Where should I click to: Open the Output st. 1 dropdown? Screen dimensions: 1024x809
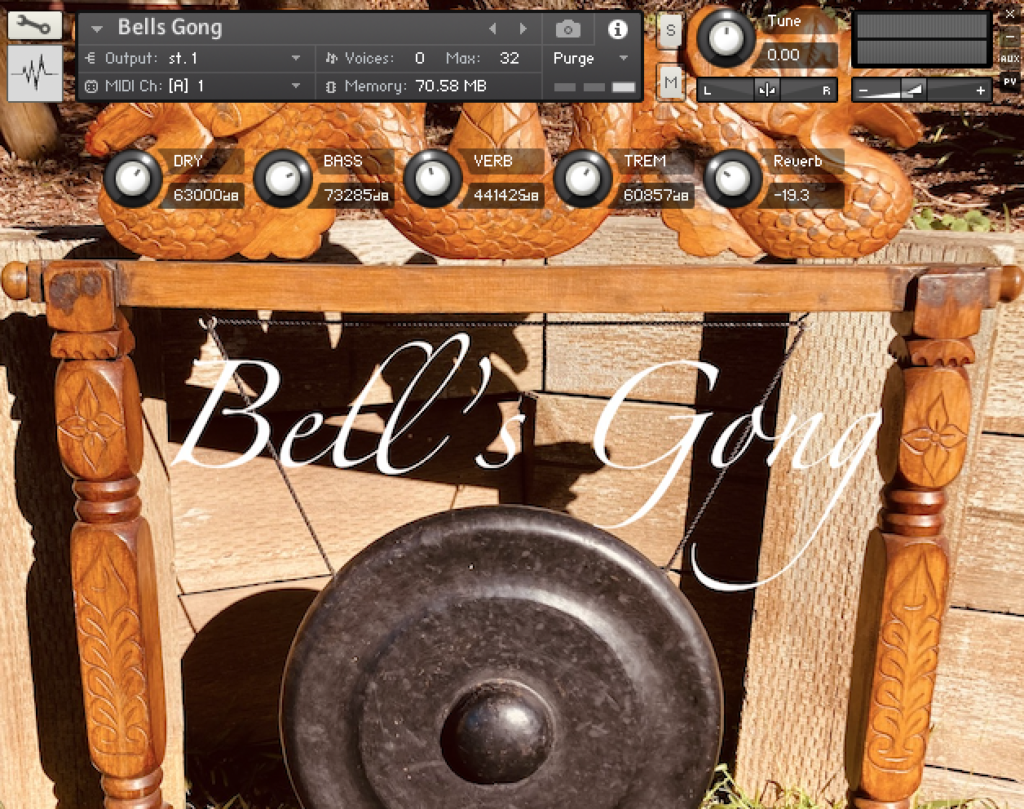coord(296,58)
